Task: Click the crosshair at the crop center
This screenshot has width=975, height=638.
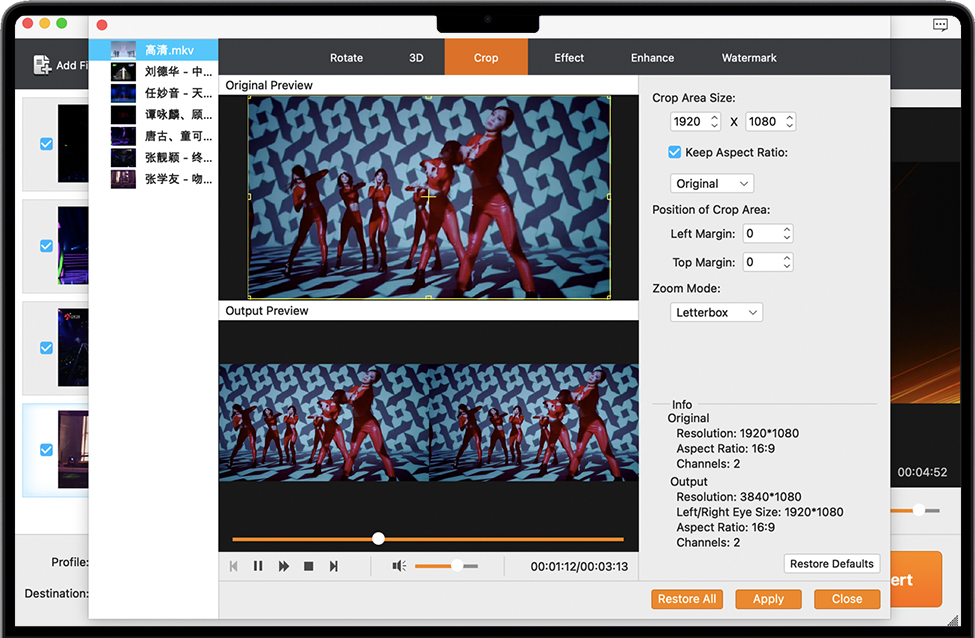Action: [x=428, y=197]
